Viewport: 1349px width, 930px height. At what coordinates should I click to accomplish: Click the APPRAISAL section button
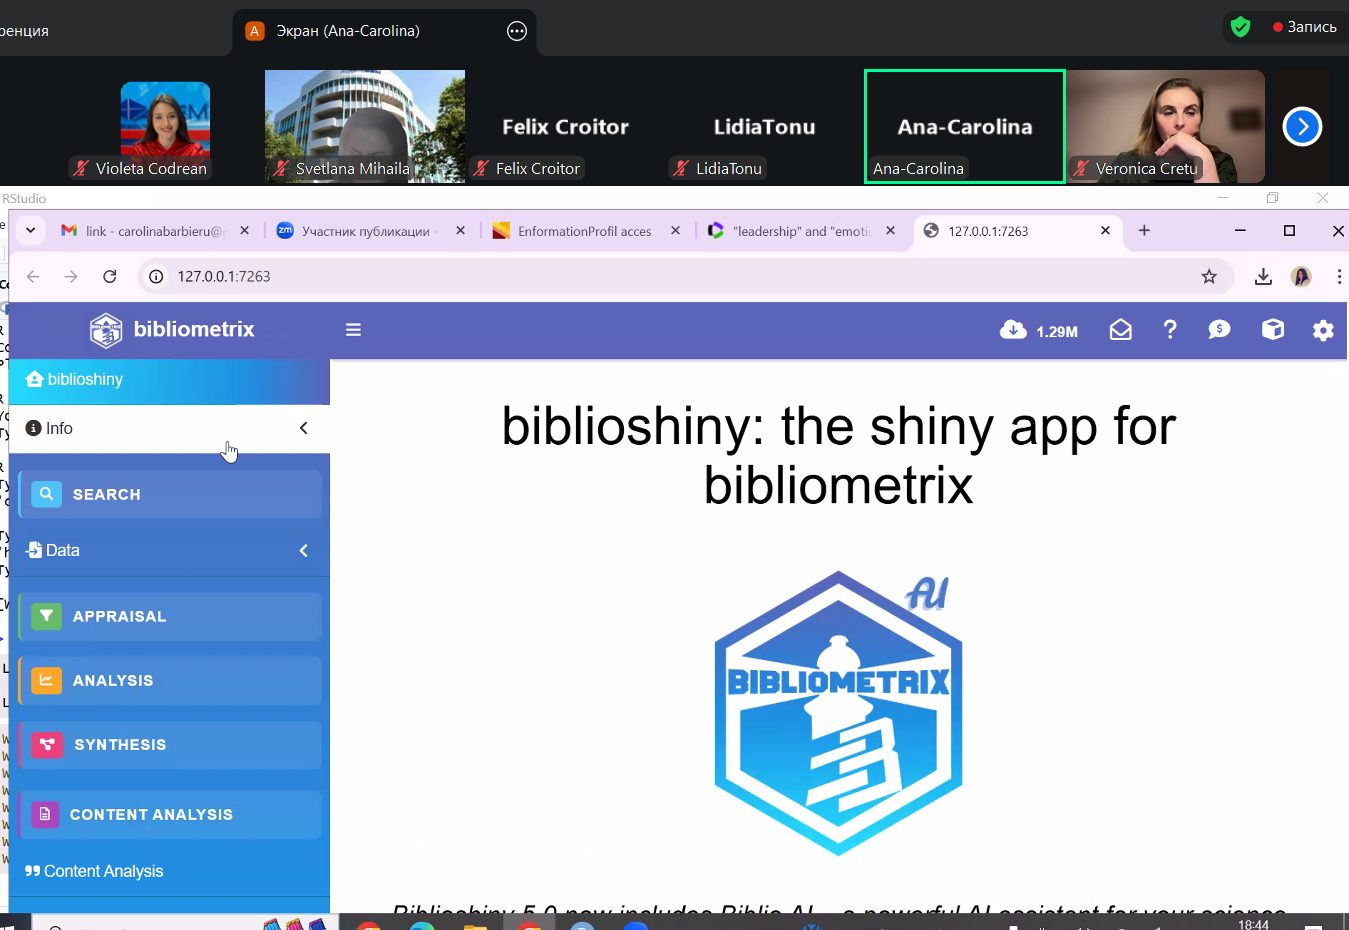pyautogui.click(x=169, y=617)
